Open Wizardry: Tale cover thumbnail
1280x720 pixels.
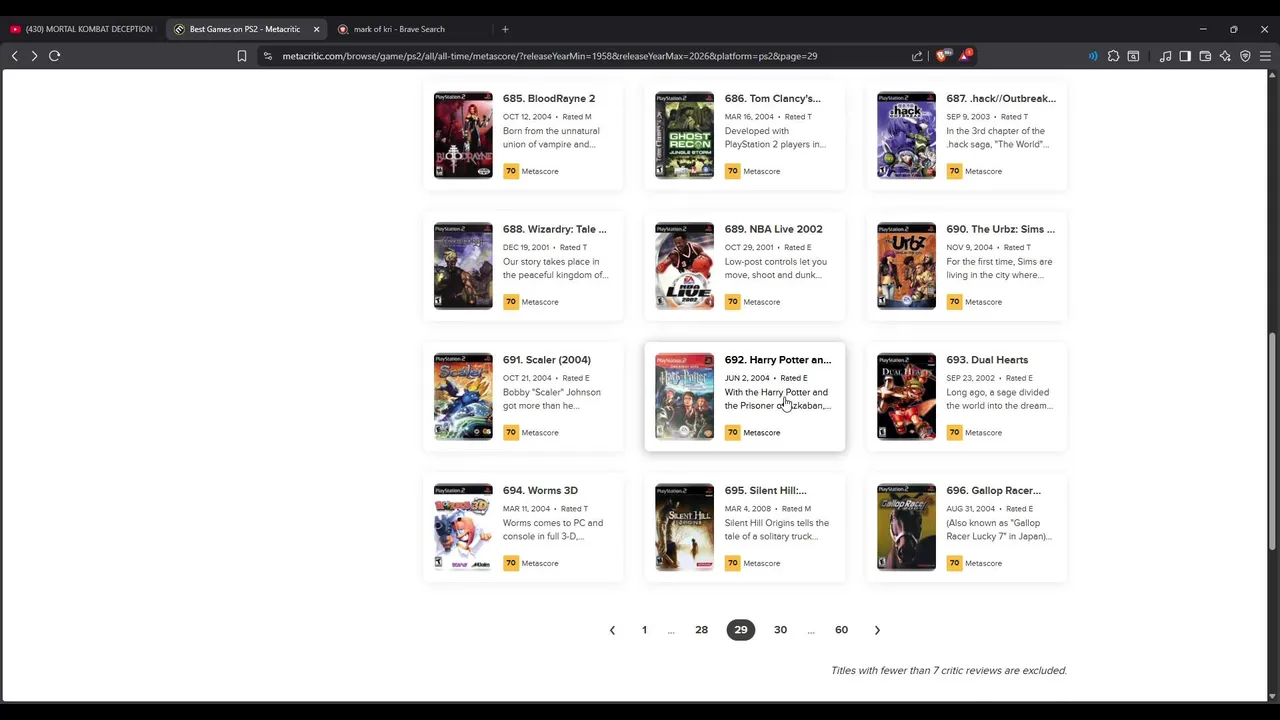coord(463,266)
